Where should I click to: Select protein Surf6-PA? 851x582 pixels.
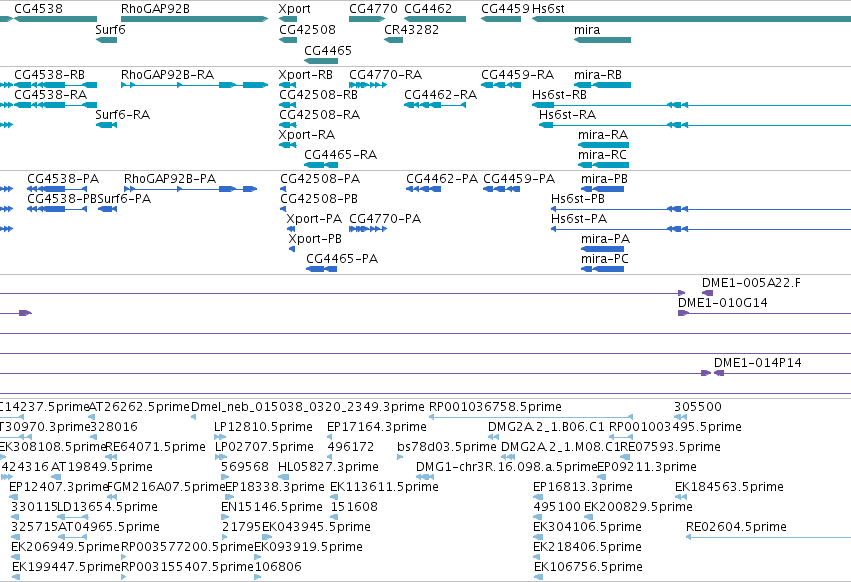[107, 209]
